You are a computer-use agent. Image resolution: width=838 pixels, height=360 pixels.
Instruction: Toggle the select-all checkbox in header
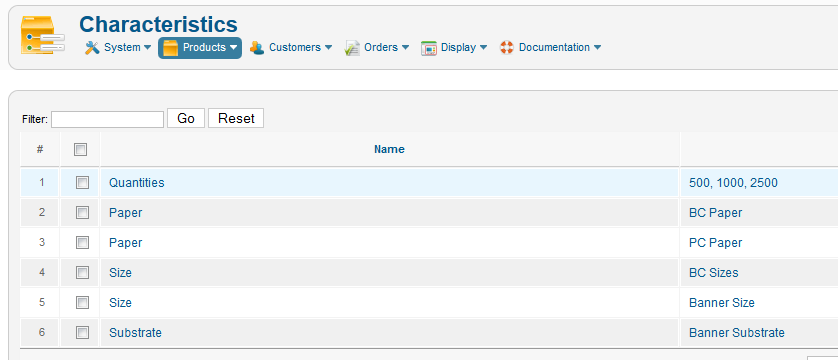[x=81, y=150]
